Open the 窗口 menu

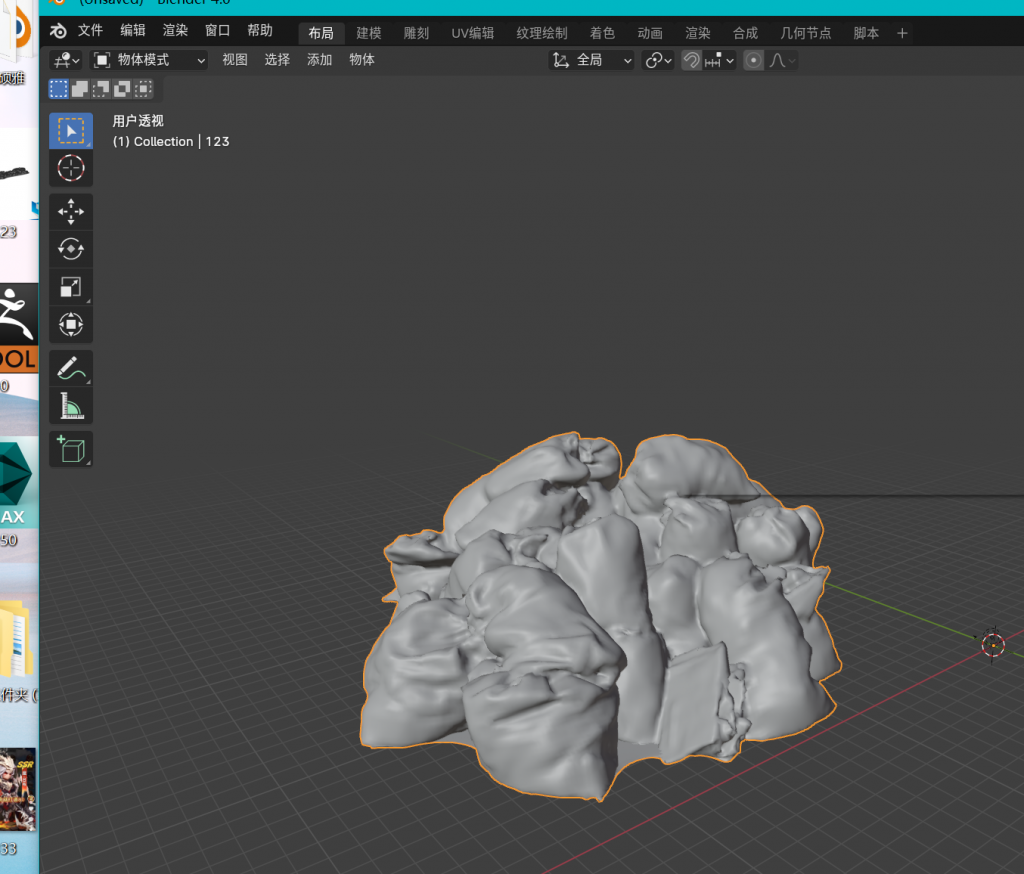click(x=217, y=31)
